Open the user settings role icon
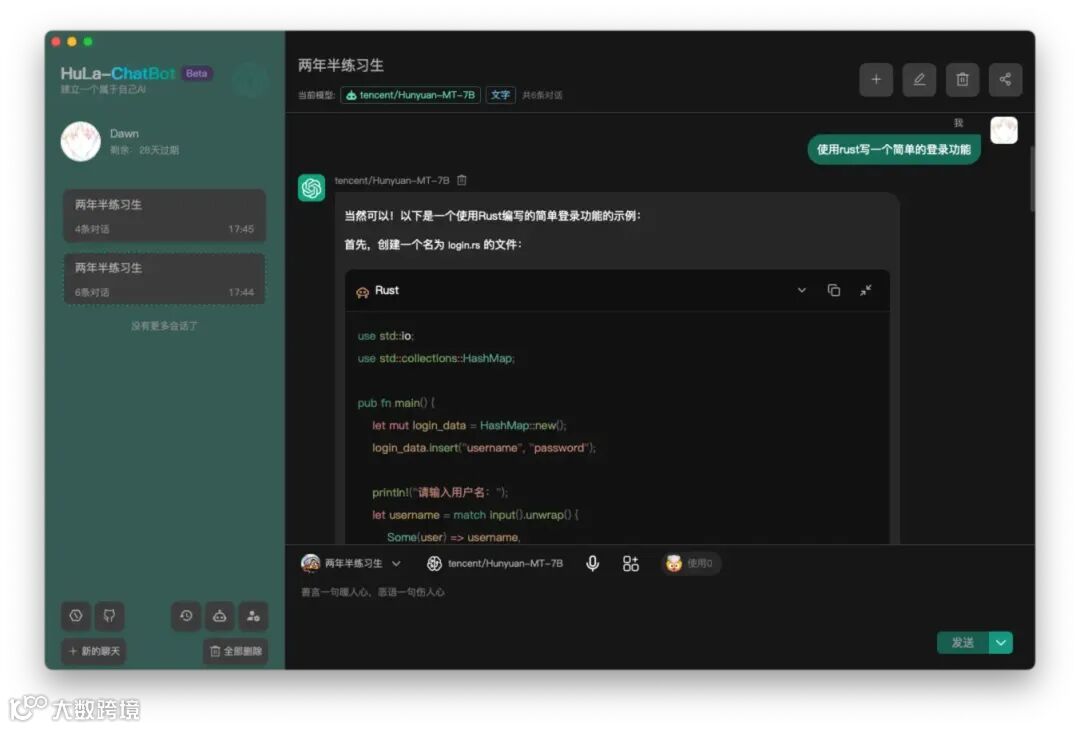The image size is (1080, 729). pyautogui.click(x=253, y=616)
